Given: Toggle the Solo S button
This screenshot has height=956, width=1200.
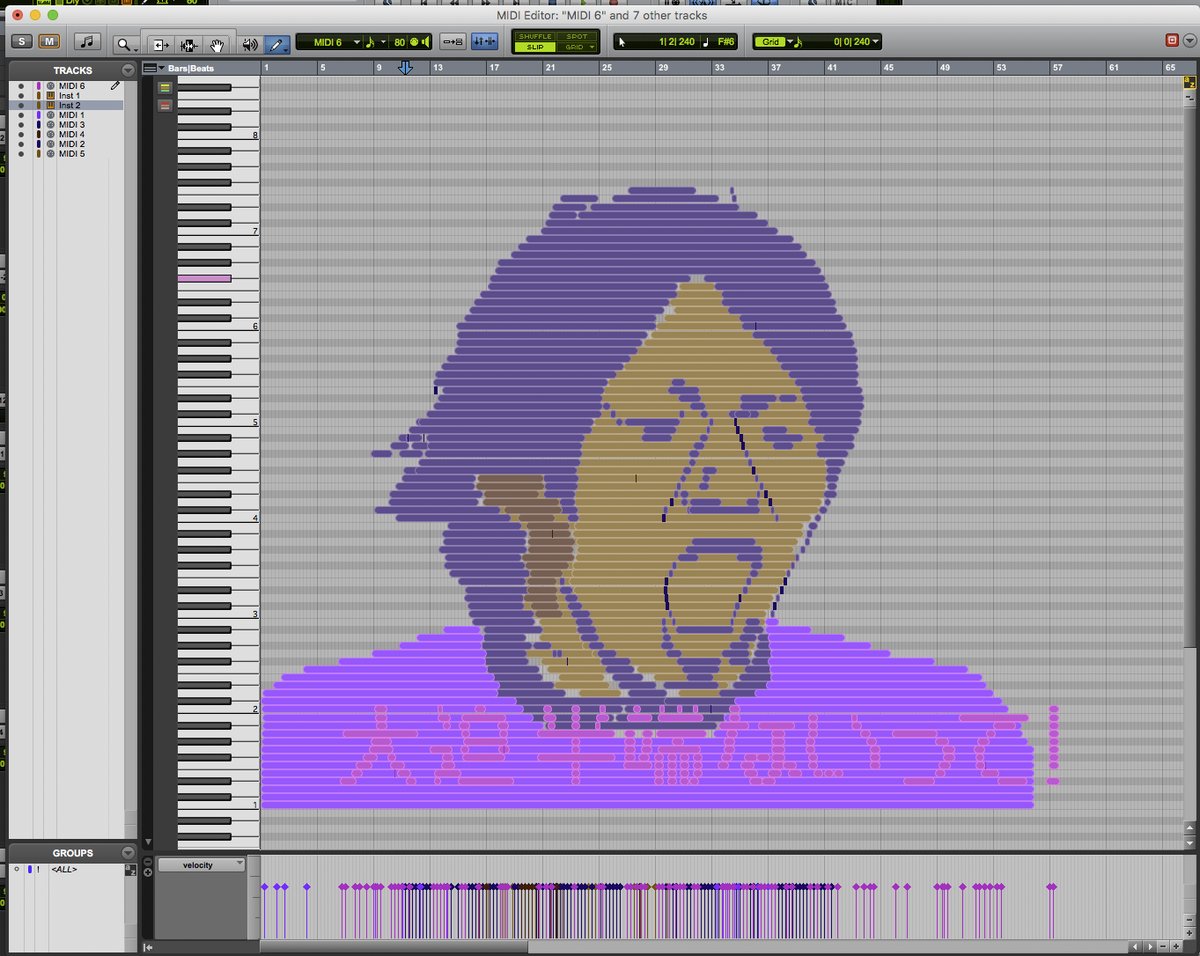Looking at the screenshot, I should click(21, 42).
